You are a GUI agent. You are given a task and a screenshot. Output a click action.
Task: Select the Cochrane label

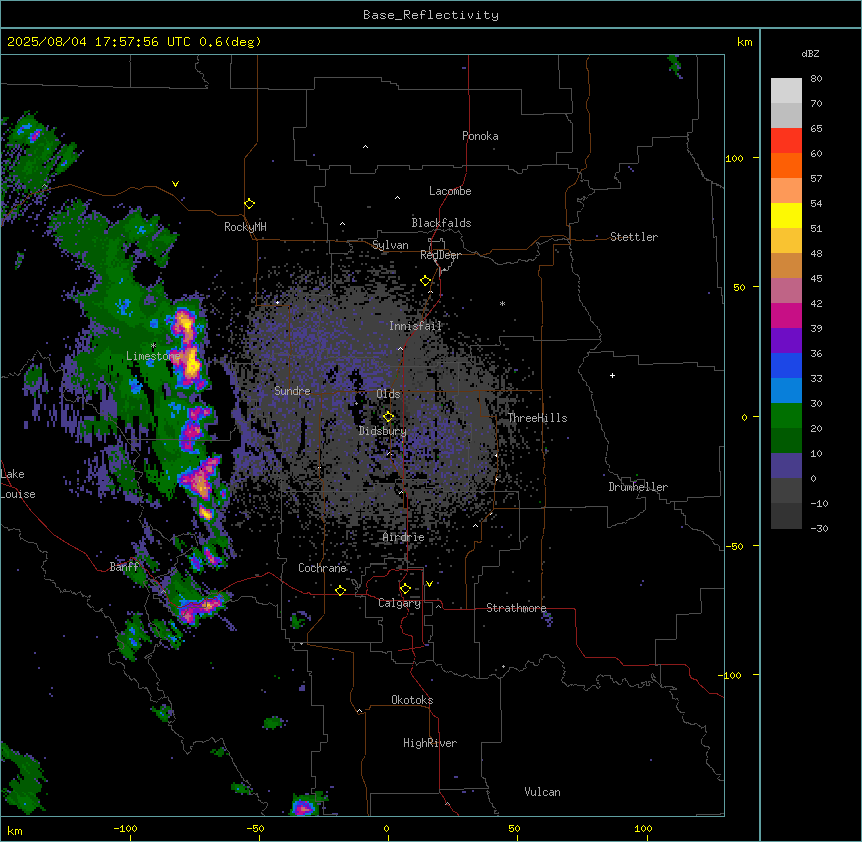coord(323,568)
